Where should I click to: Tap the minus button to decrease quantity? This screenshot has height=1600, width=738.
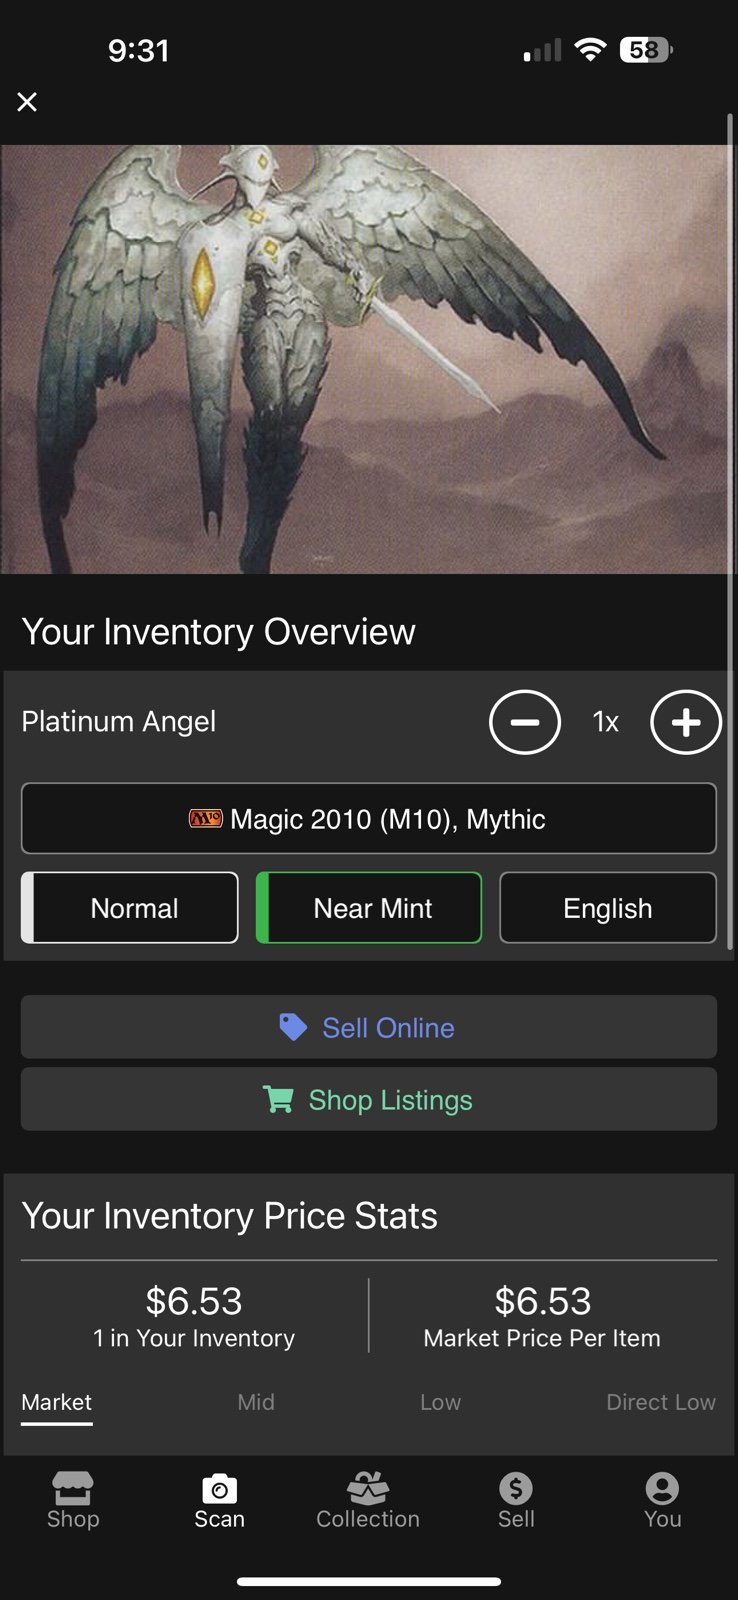(x=524, y=722)
